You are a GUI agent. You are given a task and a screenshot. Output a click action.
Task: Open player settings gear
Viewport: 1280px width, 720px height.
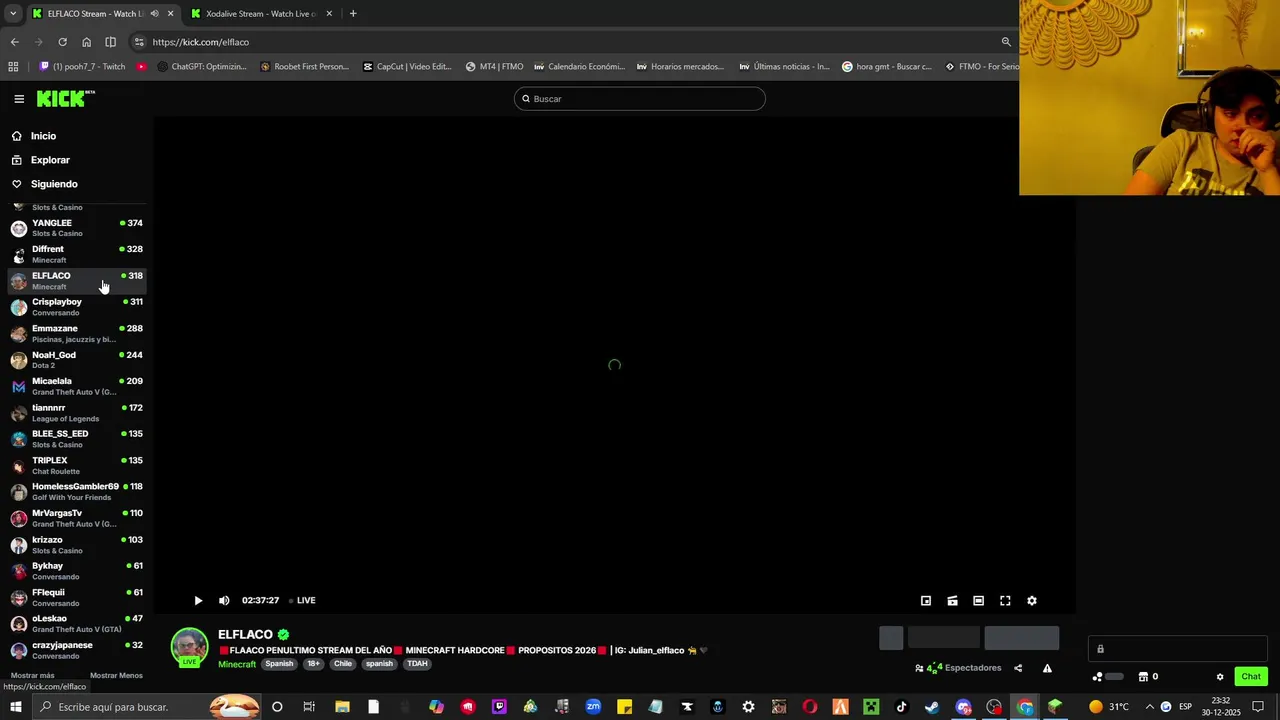pyautogui.click(x=1032, y=601)
